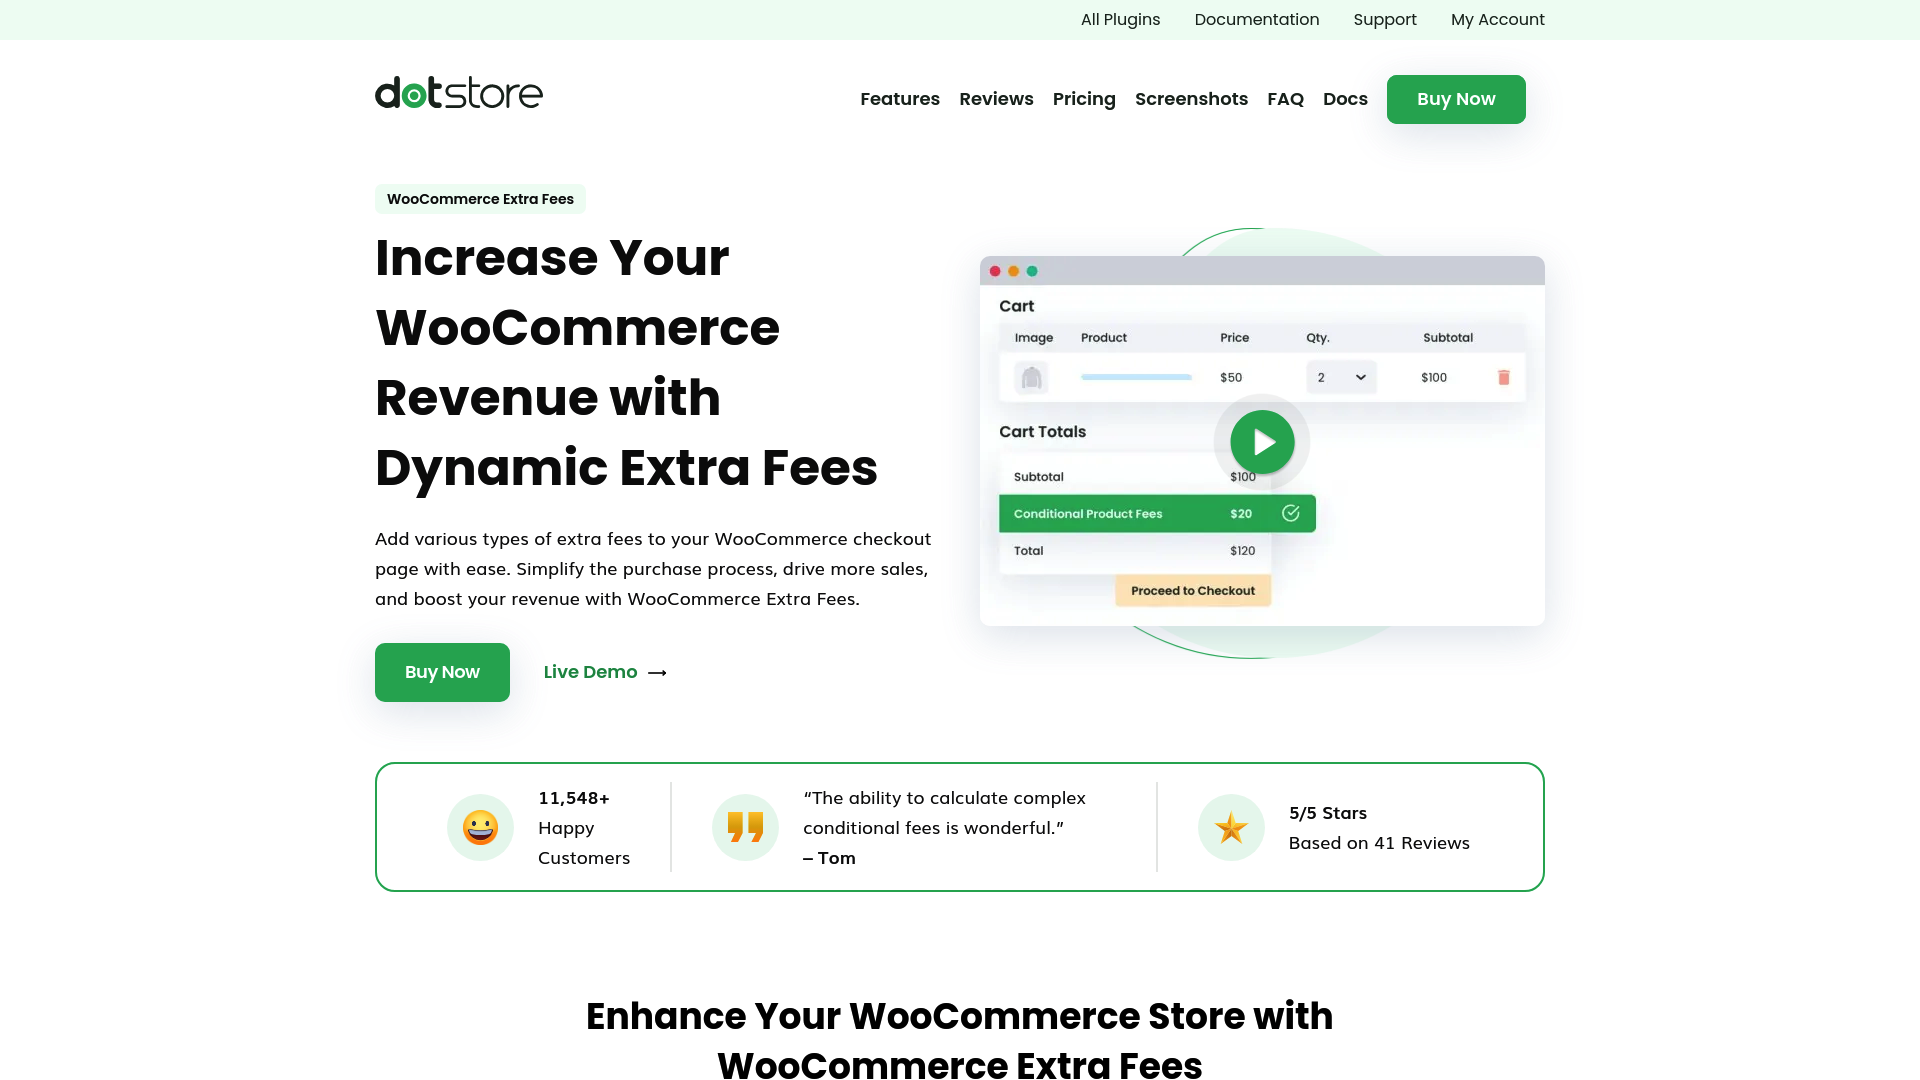The height and width of the screenshot is (1080, 1920).
Task: Click the Support top navigation link
Action: click(1385, 20)
